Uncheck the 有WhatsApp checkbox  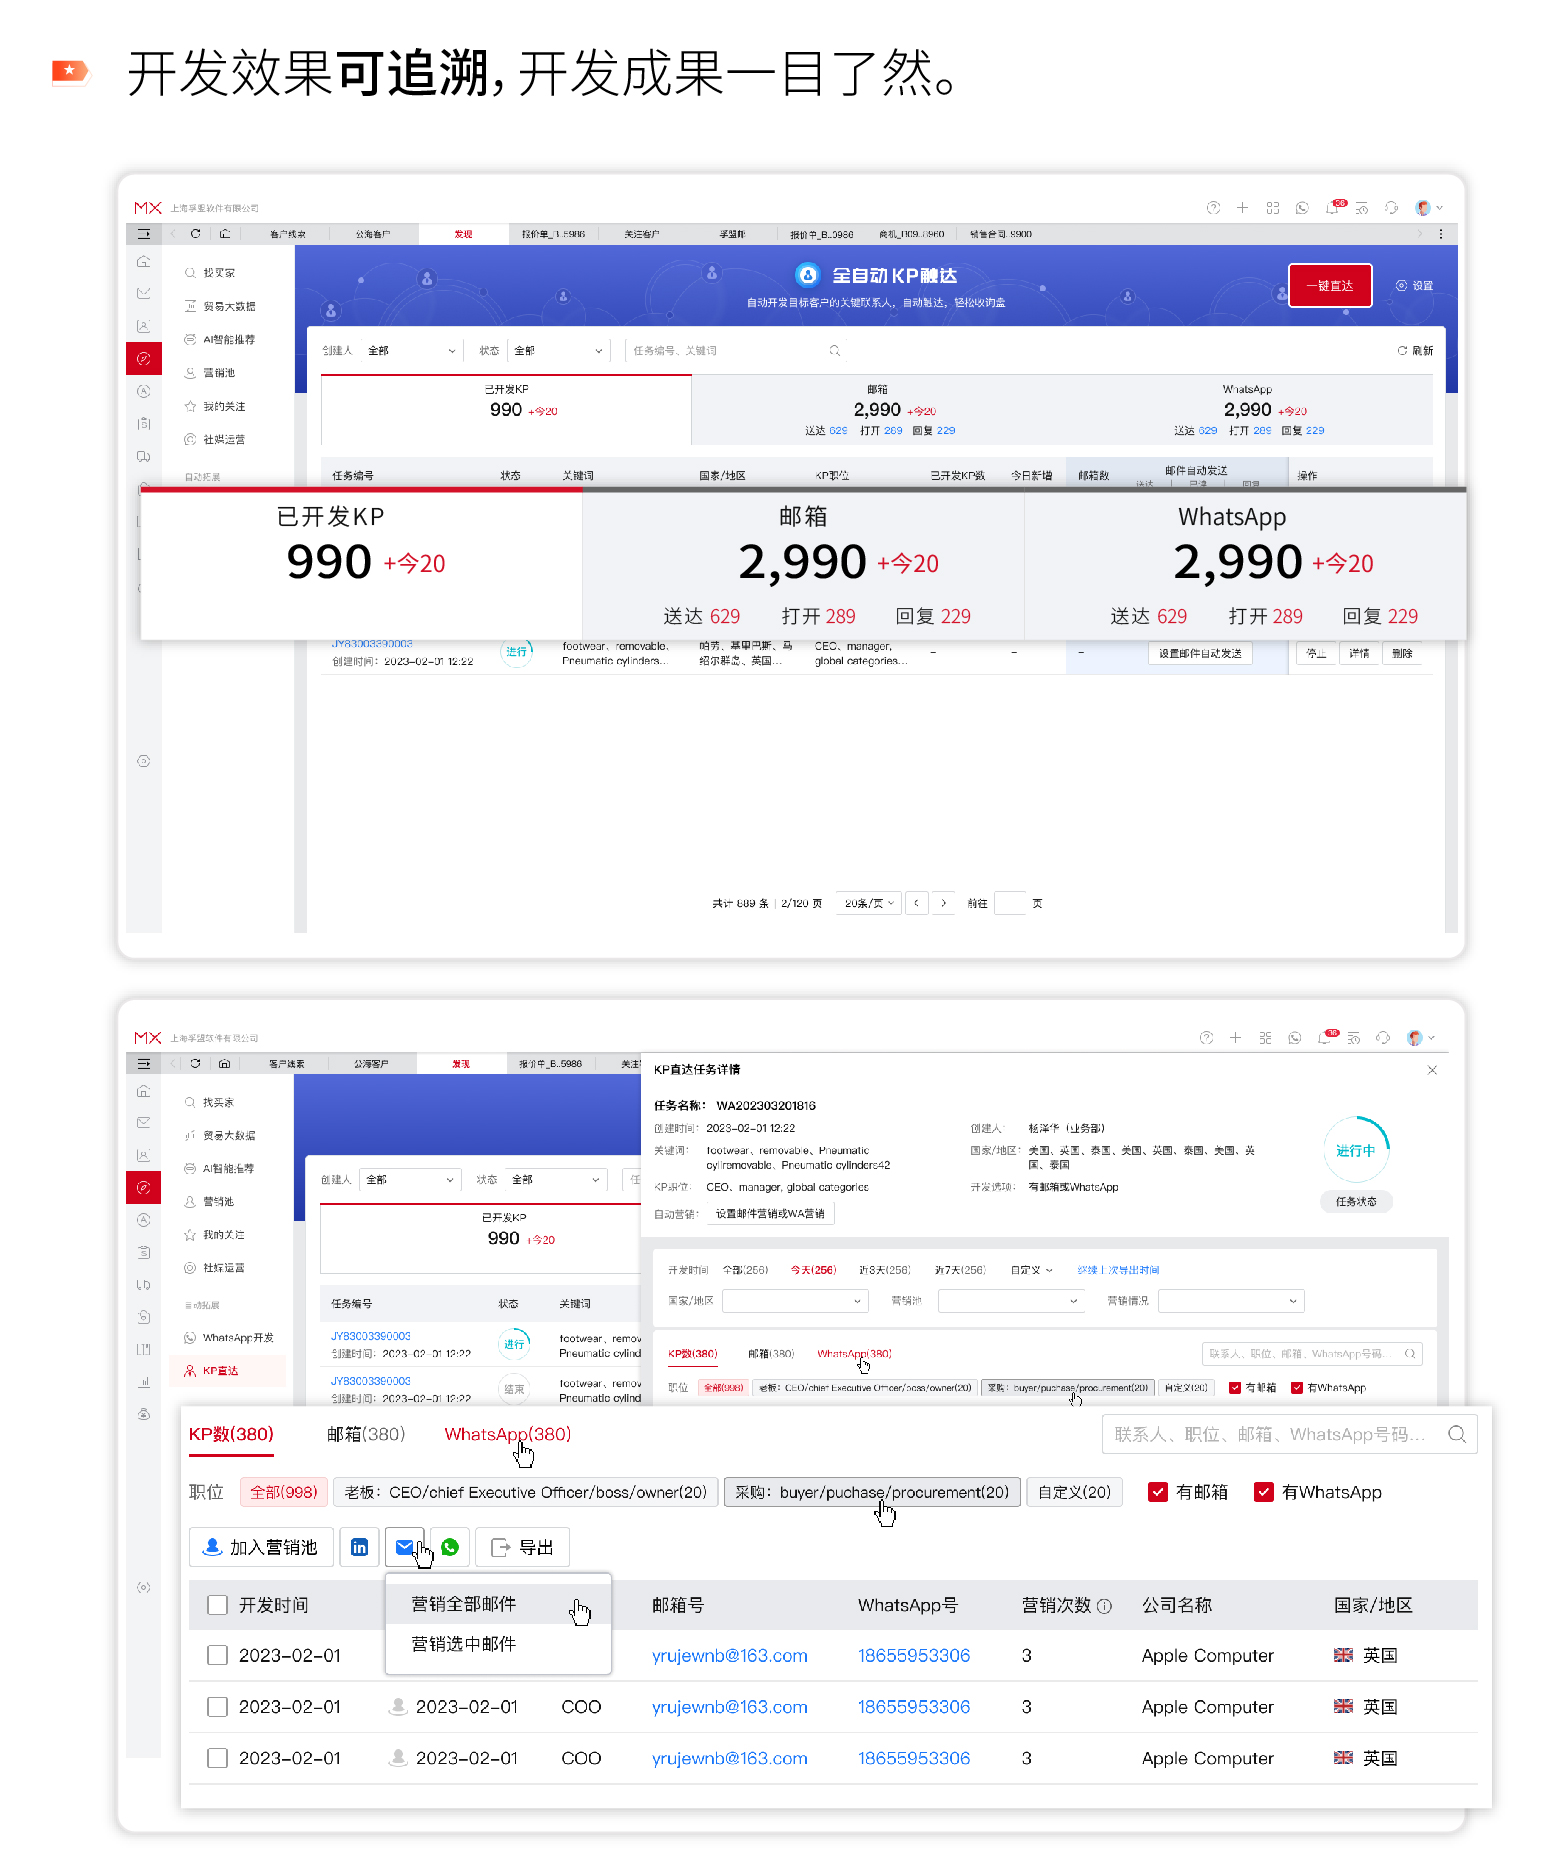(1264, 1492)
